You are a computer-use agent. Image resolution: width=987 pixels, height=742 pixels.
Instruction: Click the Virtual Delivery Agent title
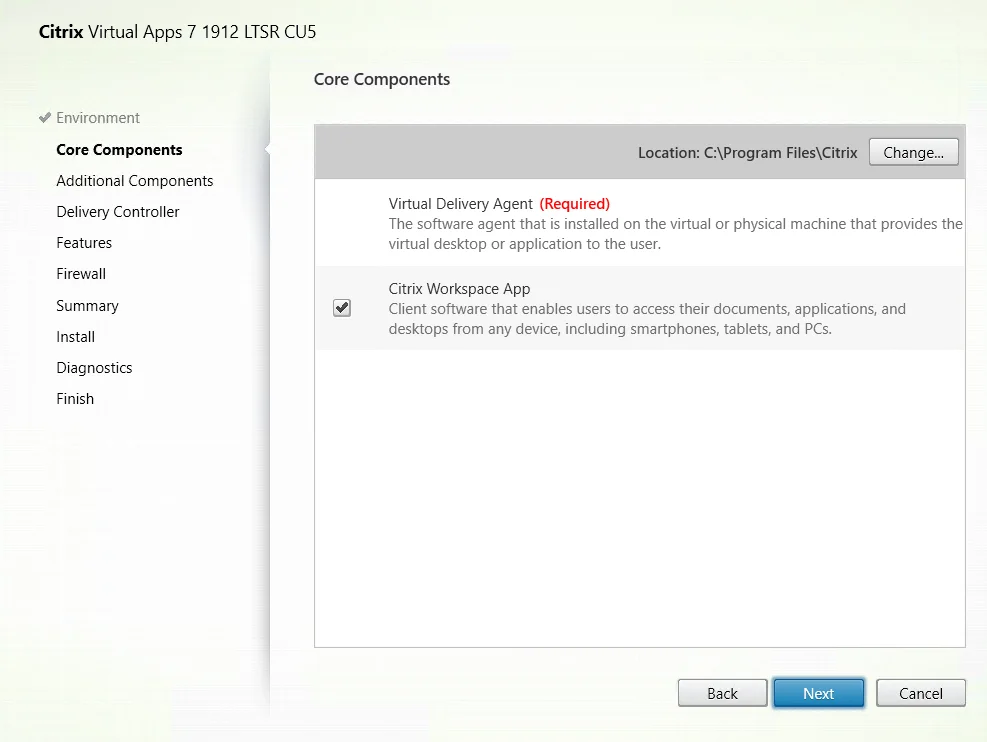(x=460, y=204)
